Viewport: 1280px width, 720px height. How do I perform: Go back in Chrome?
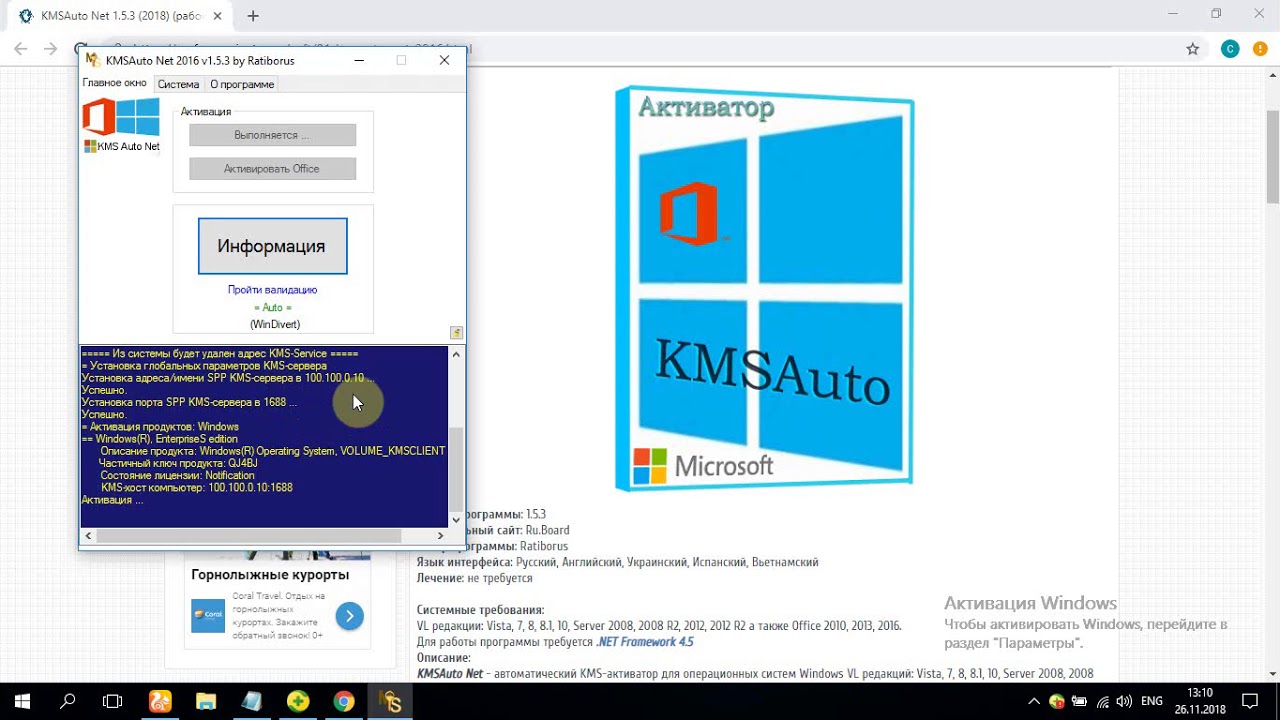coord(21,48)
